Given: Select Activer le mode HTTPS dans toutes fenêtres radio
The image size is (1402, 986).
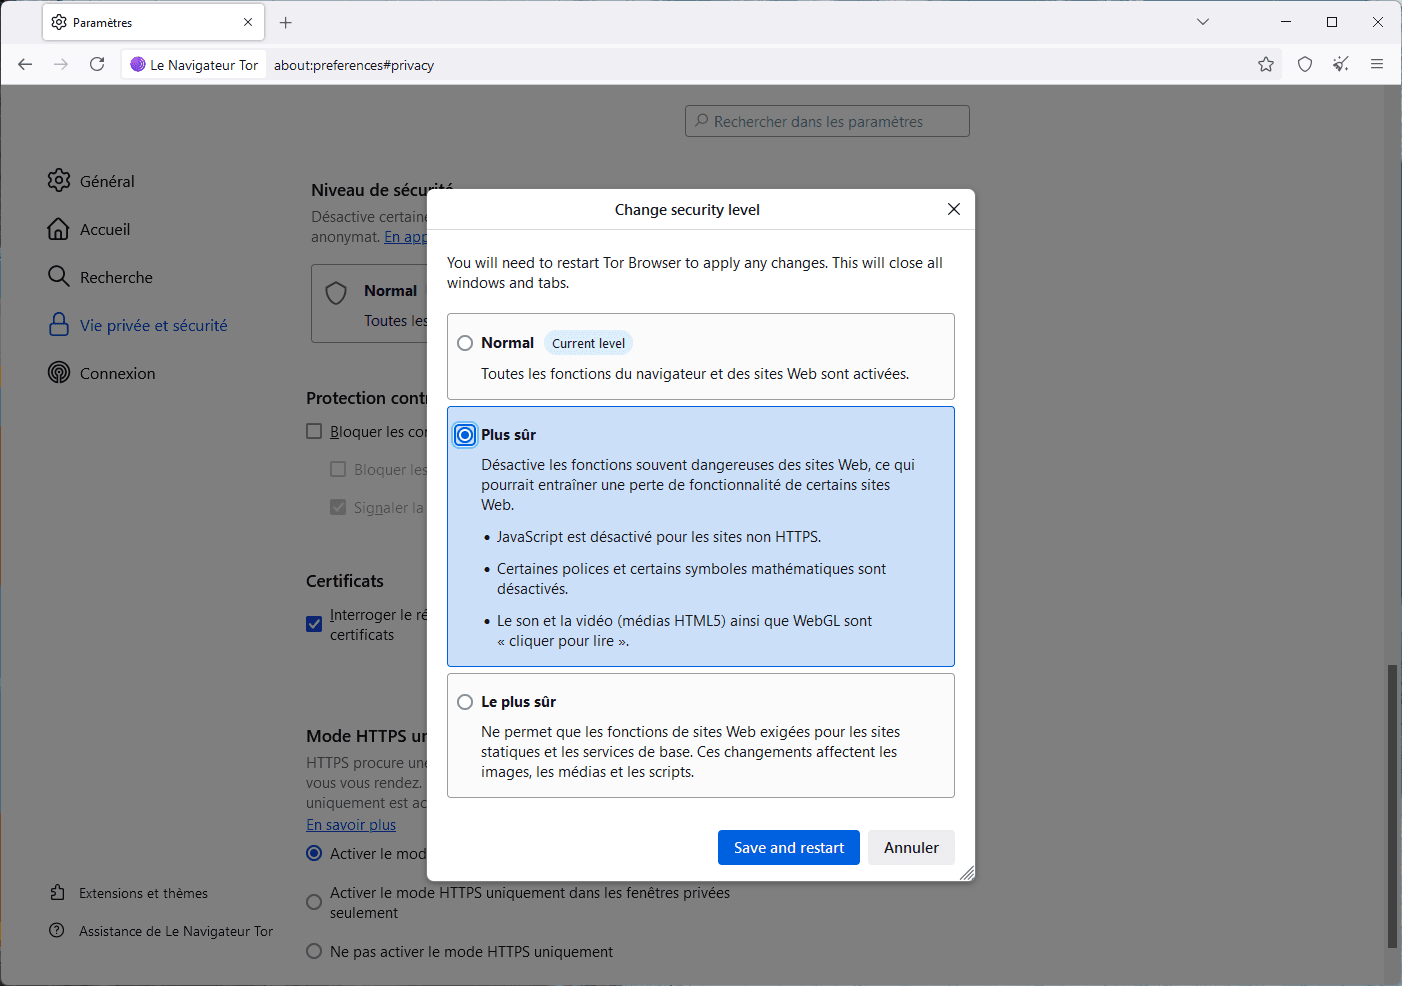Looking at the screenshot, I should [x=314, y=853].
